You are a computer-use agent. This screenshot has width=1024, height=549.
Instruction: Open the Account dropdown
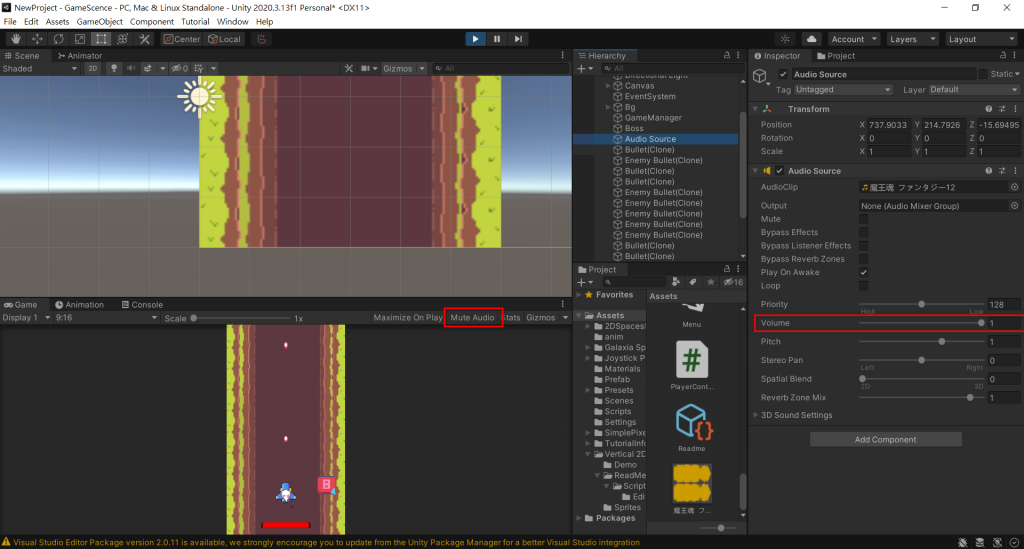854,39
